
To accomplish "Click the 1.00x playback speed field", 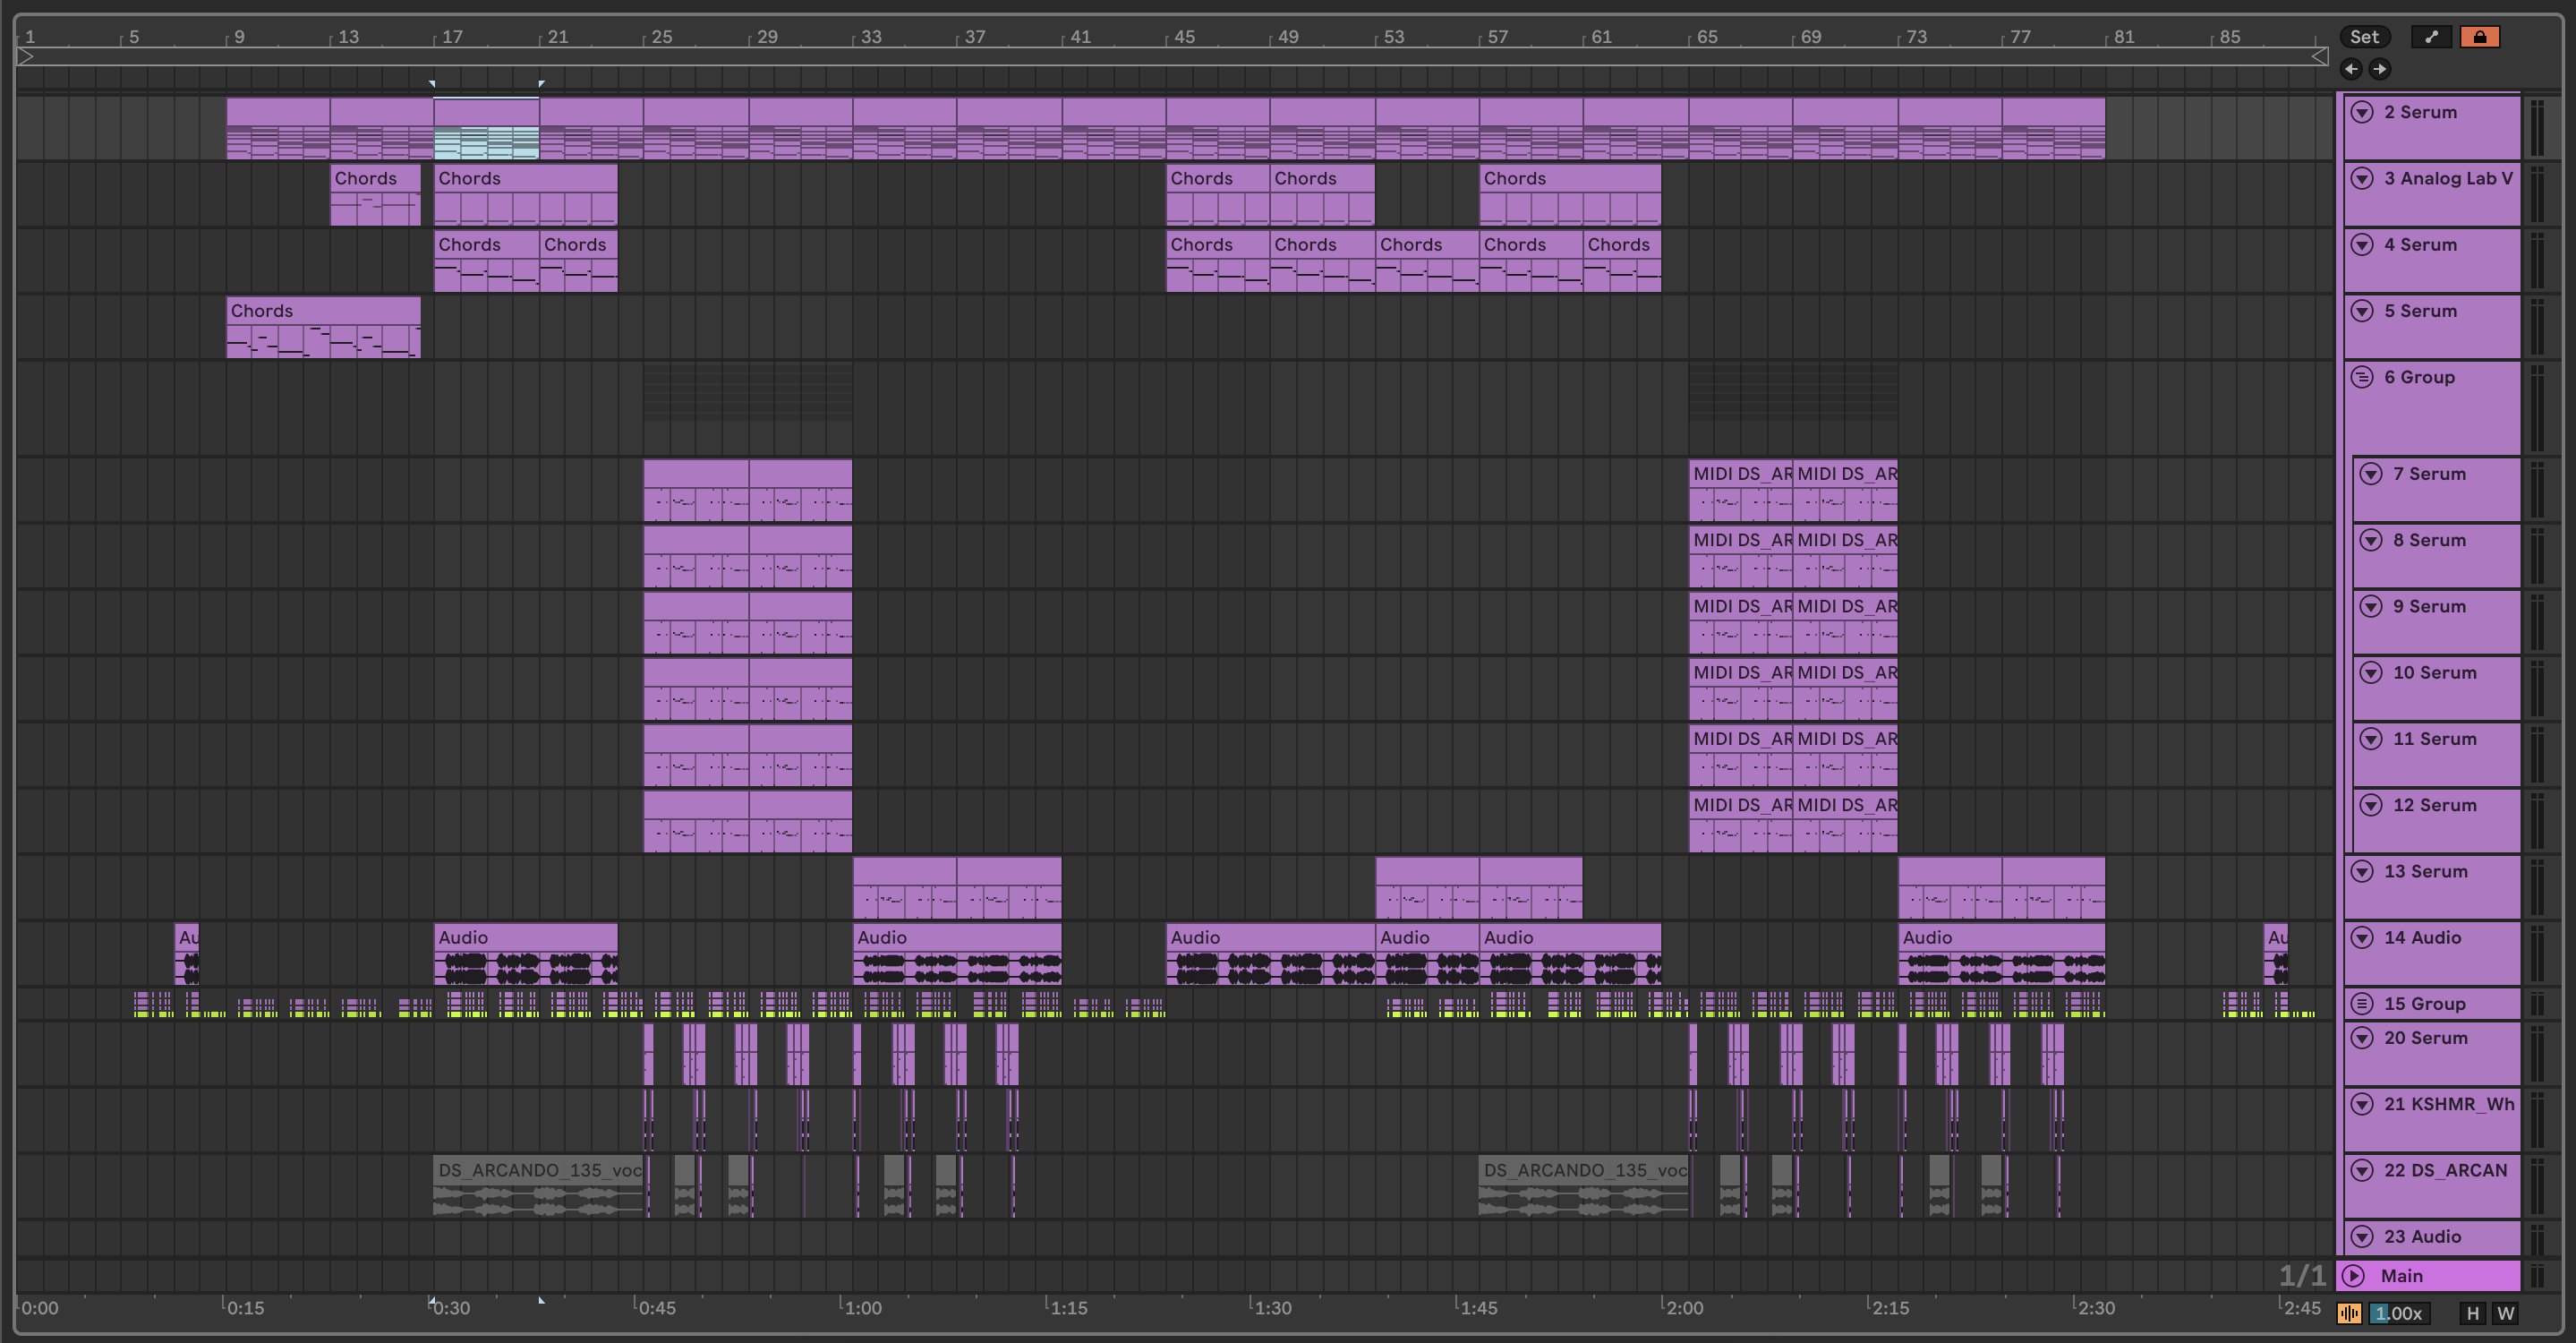I will tap(2399, 1313).
